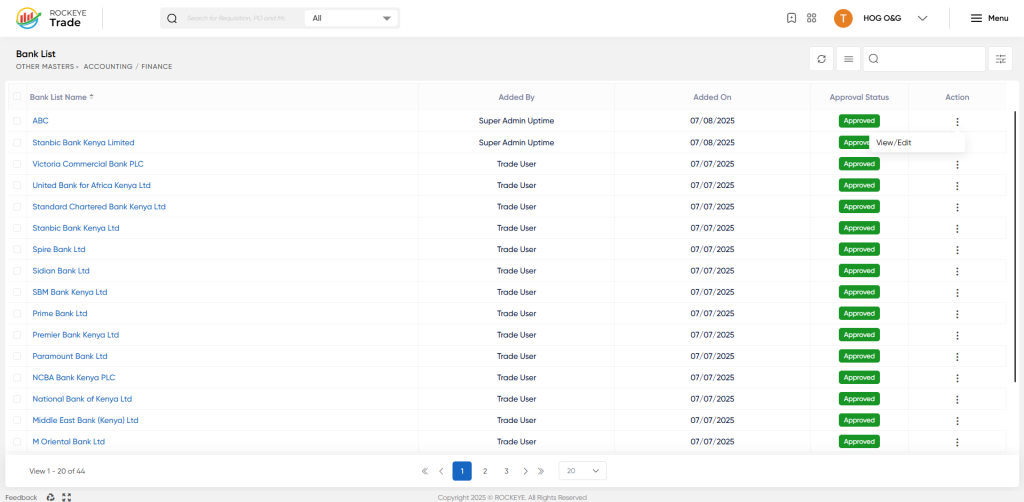Go to page 3

506,471
